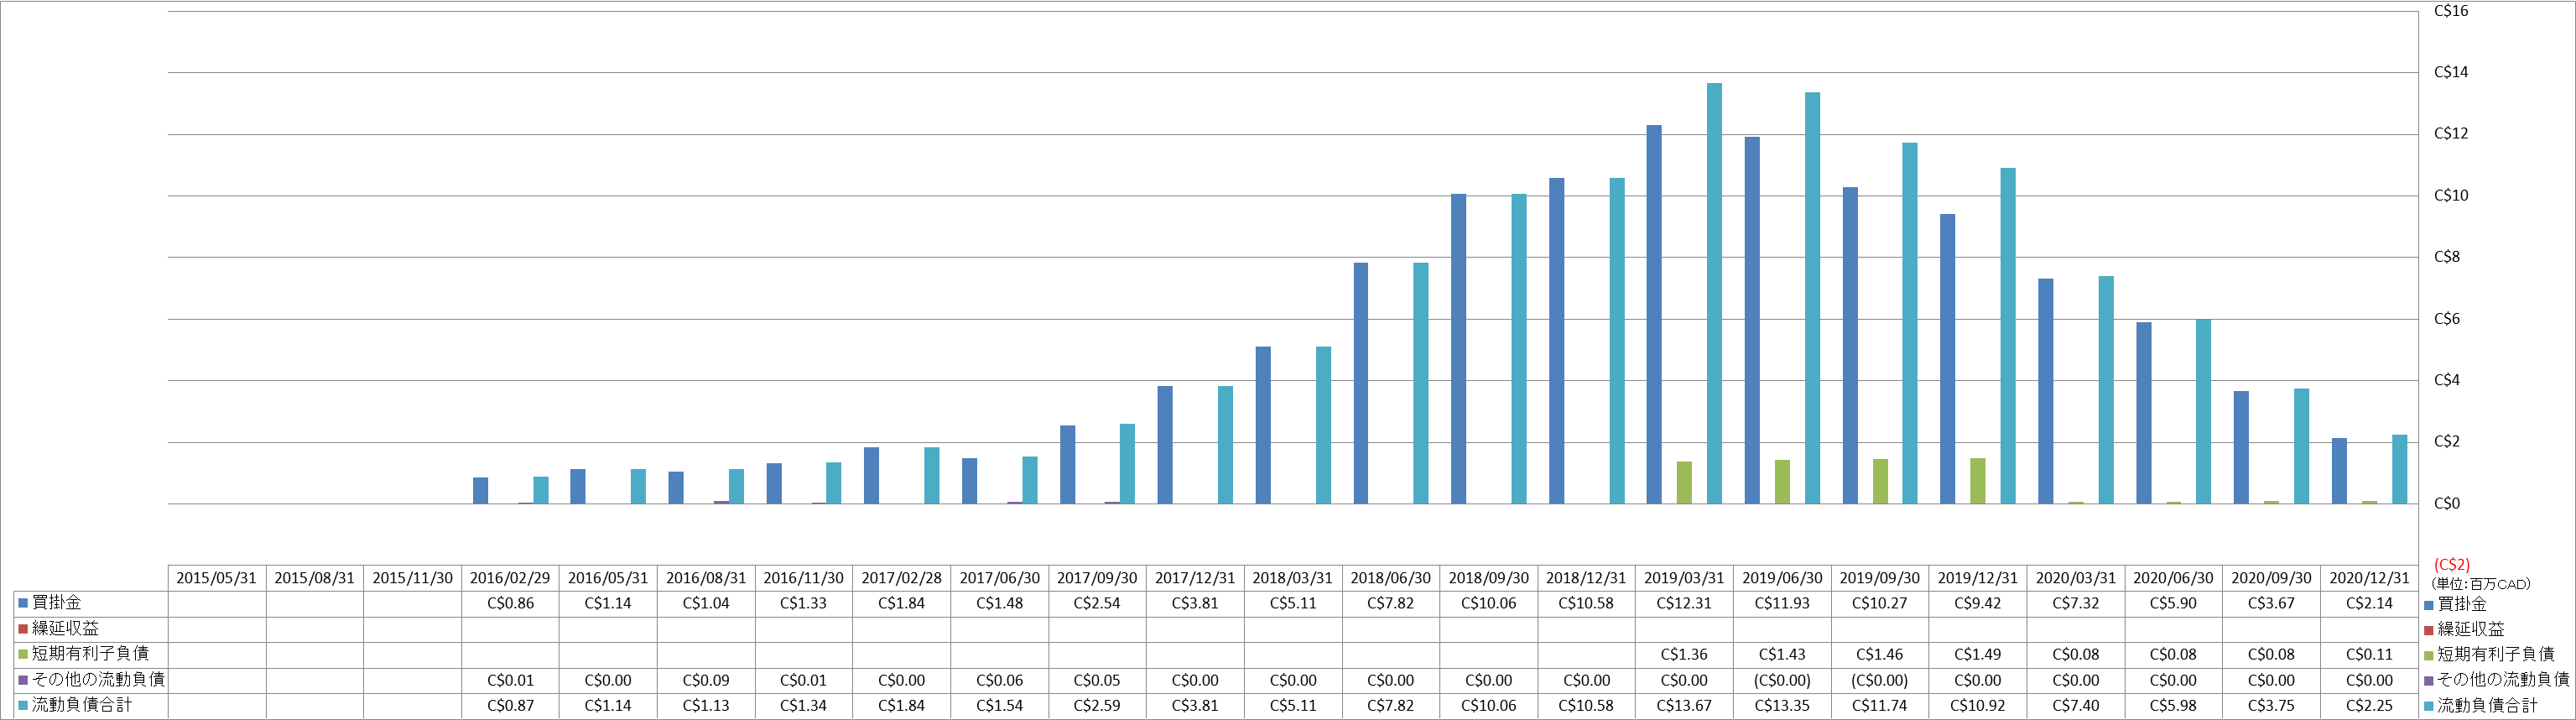Click the green short-term debt bar for 2019/12/31

click(1977, 481)
